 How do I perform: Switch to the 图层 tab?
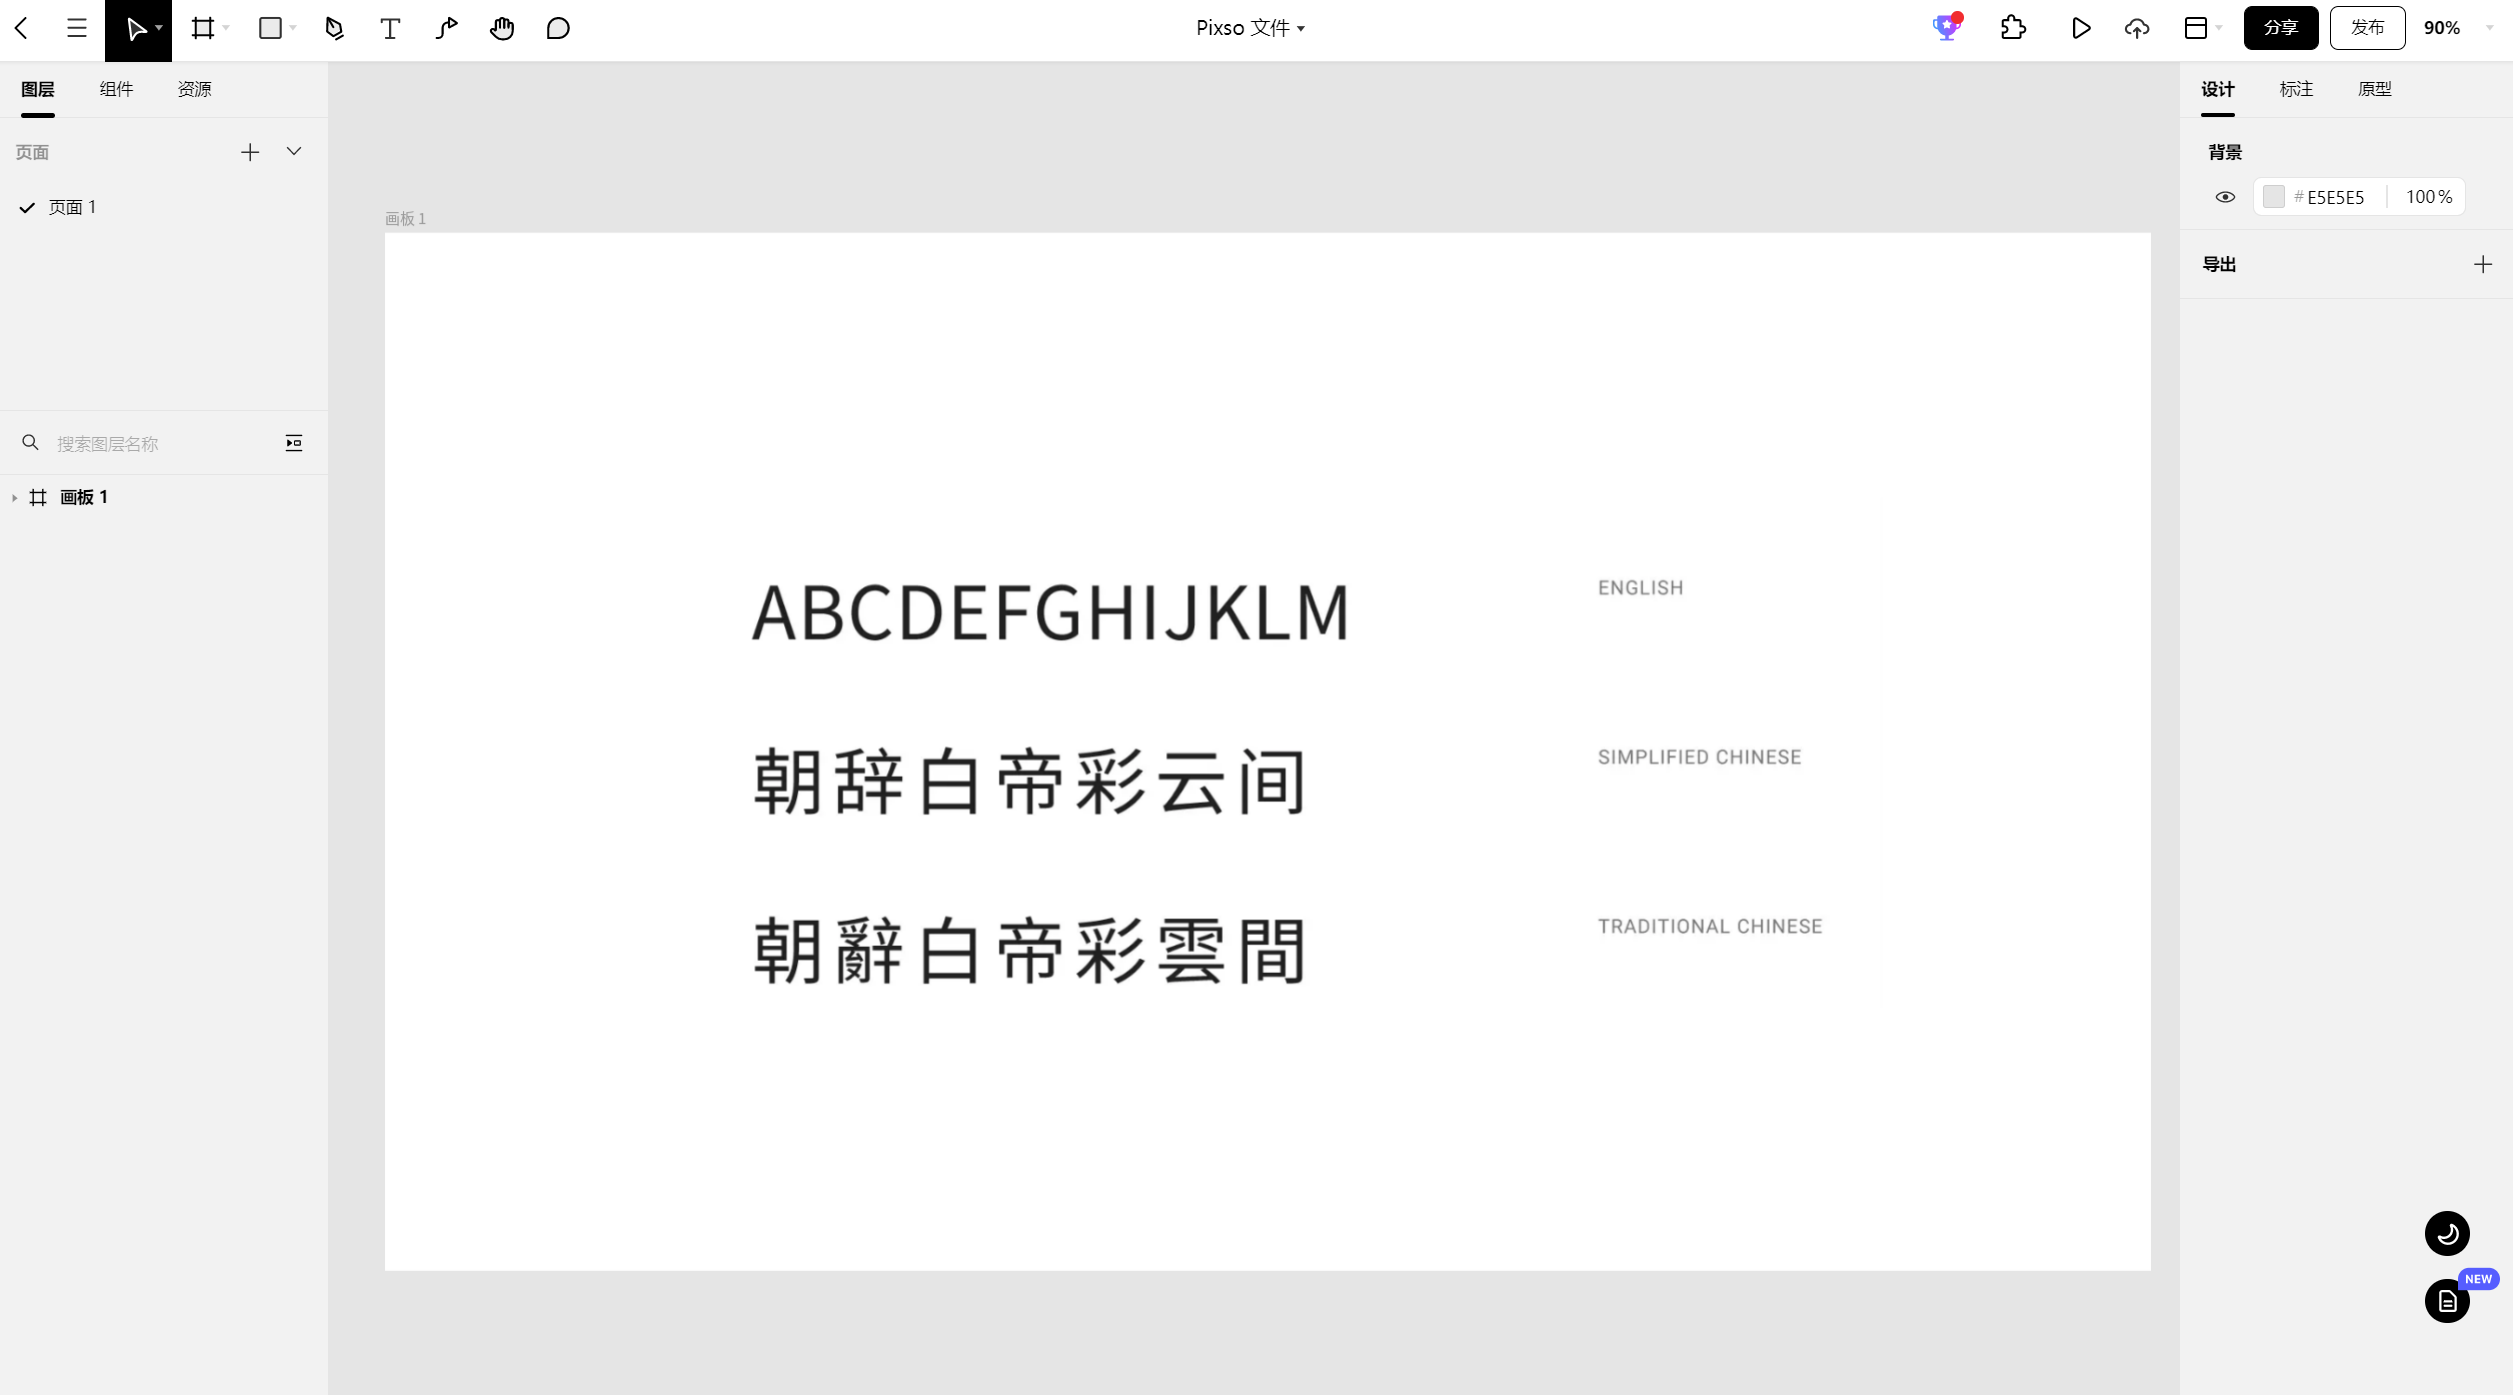point(38,89)
